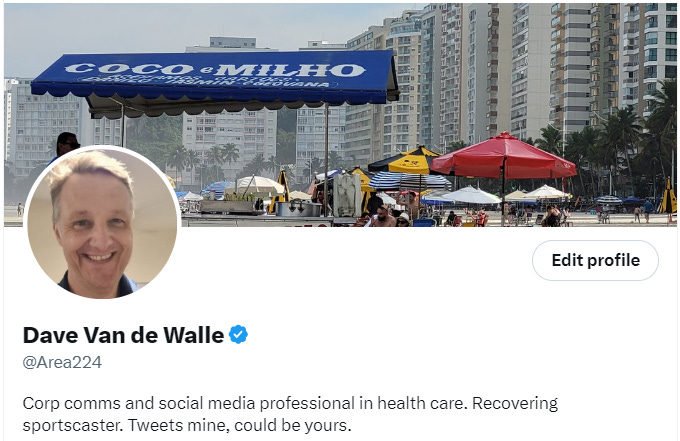Open the round profile avatar photo
The image size is (680, 441).
click(x=102, y=223)
